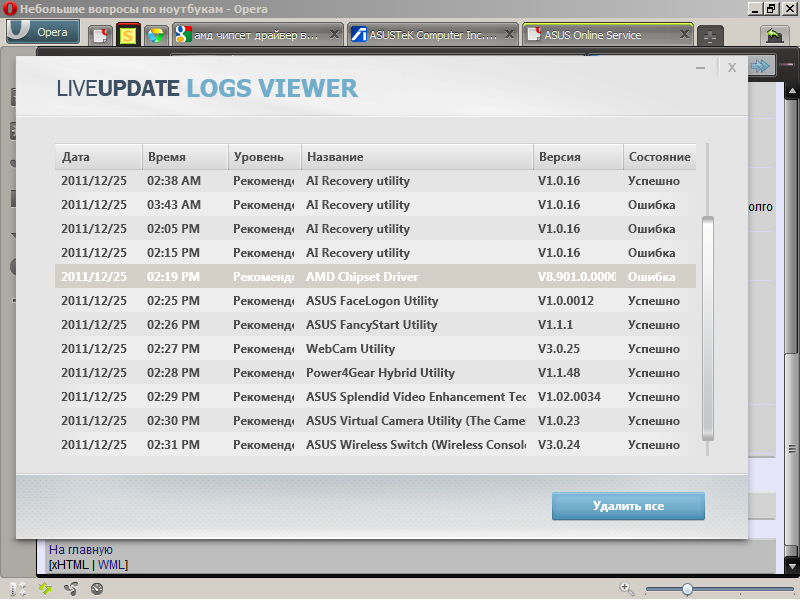
Task: Close the Google search tab
Action: (x=334, y=34)
